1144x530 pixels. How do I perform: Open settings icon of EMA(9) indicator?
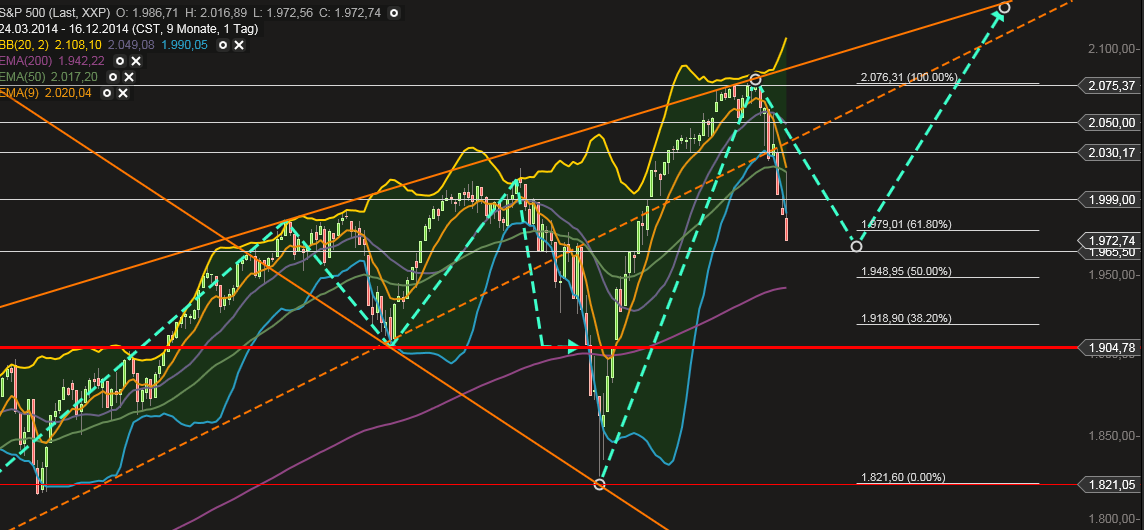[x=107, y=93]
